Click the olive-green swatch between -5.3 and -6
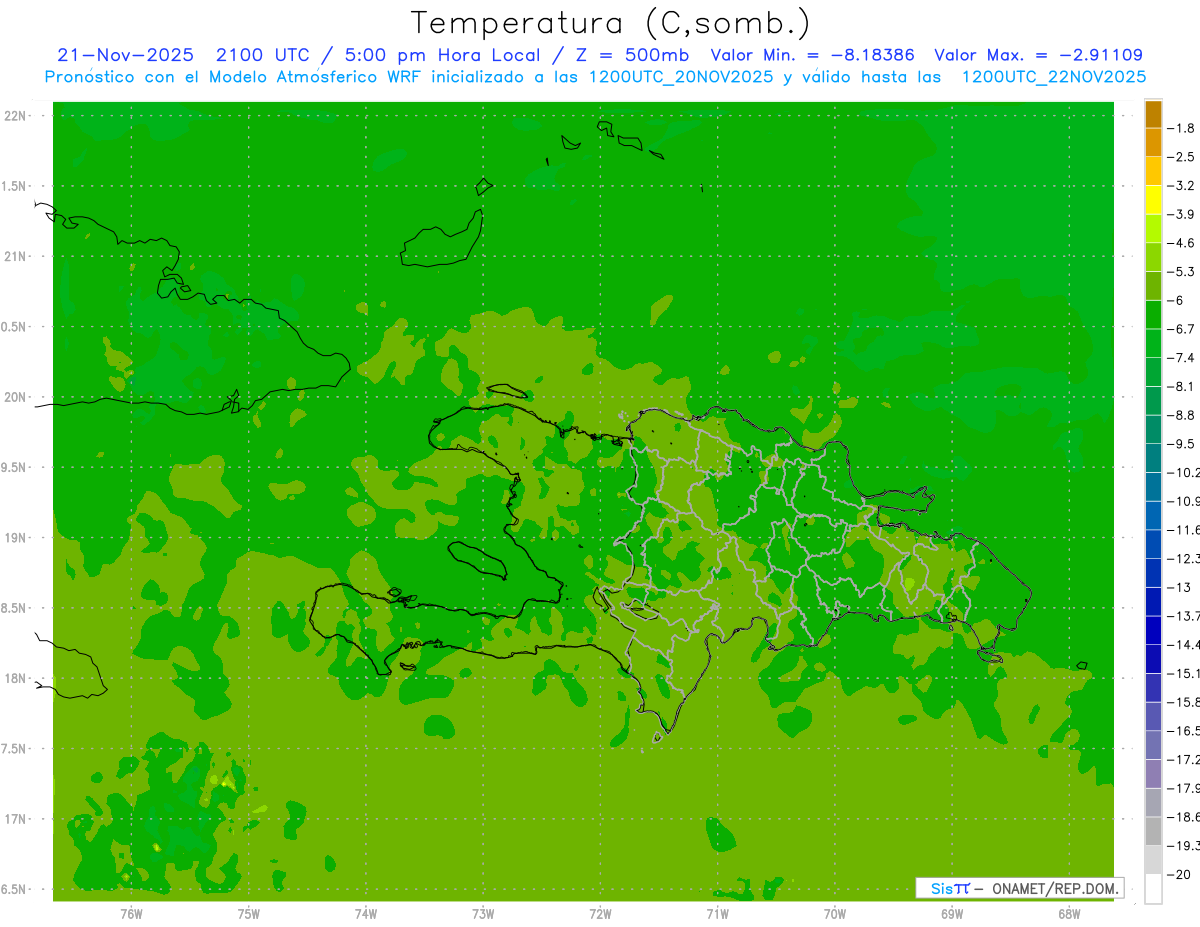The width and height of the screenshot is (1200, 927). click(x=1153, y=286)
